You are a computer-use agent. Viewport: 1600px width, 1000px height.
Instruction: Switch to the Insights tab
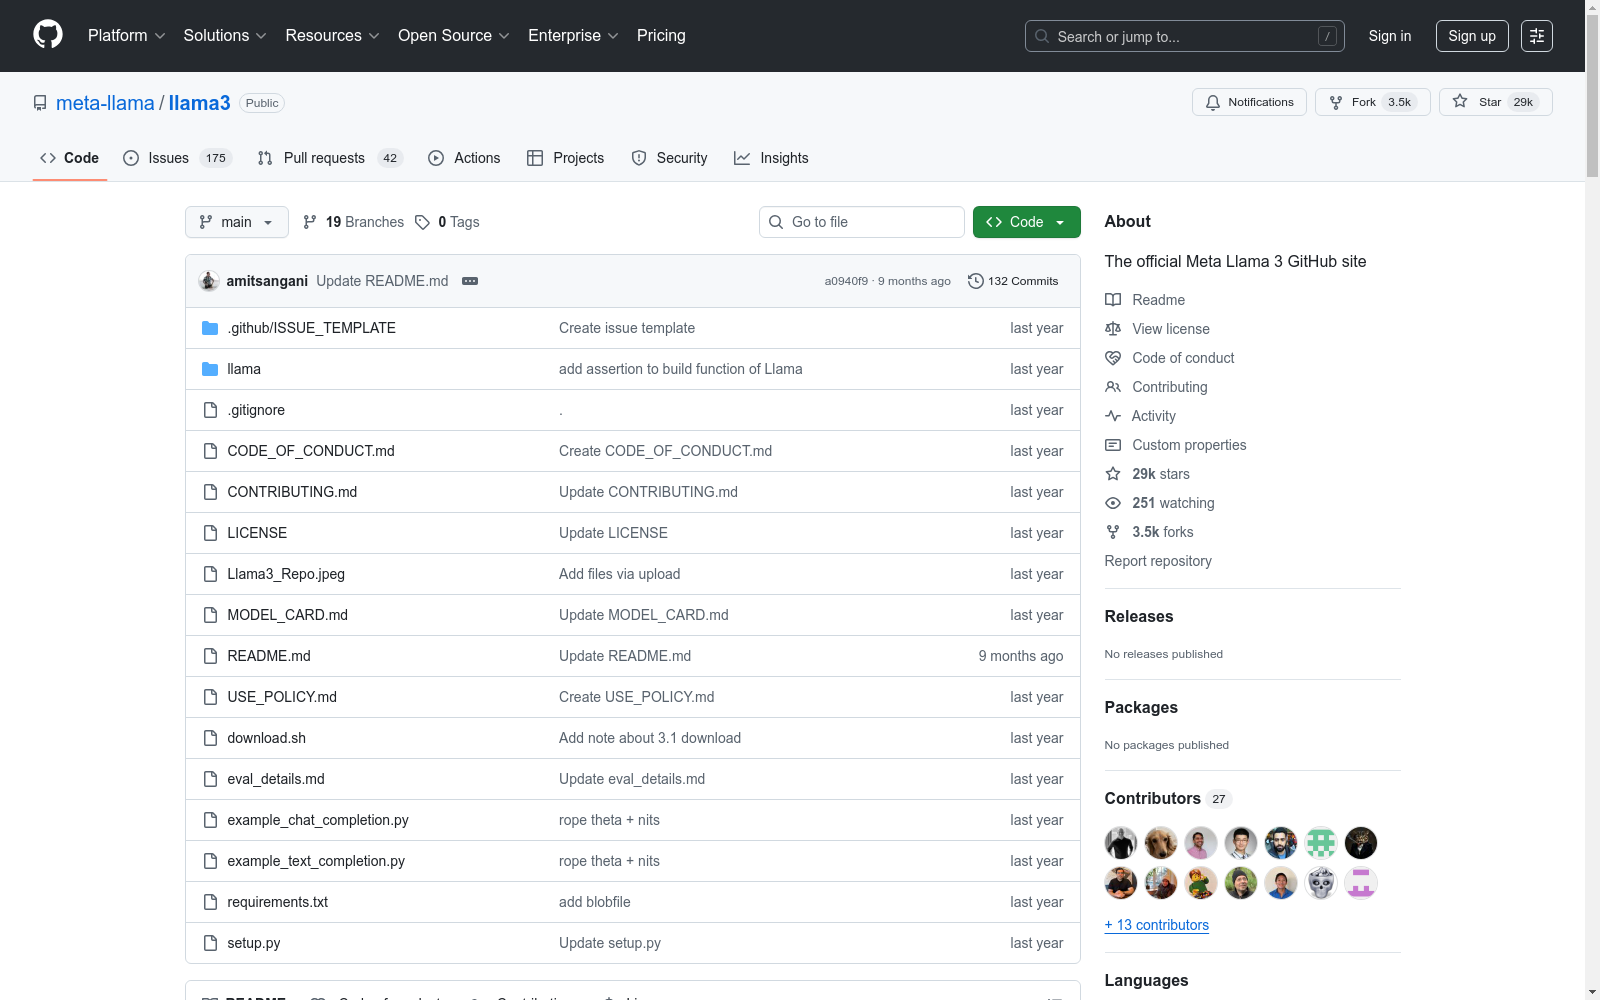771,158
